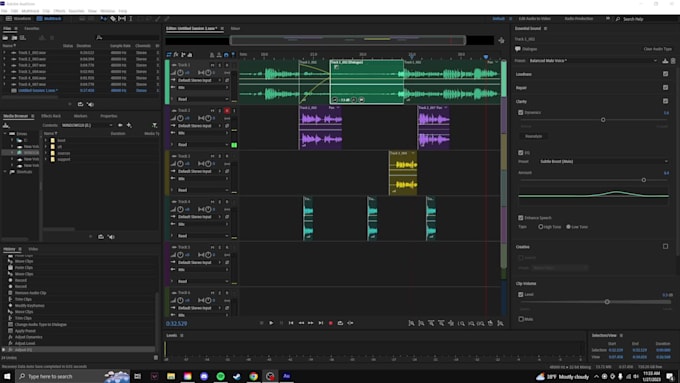Toggle the Clarity checkbox in Essential Sound
This screenshot has width=680, height=383.
(x=665, y=101)
